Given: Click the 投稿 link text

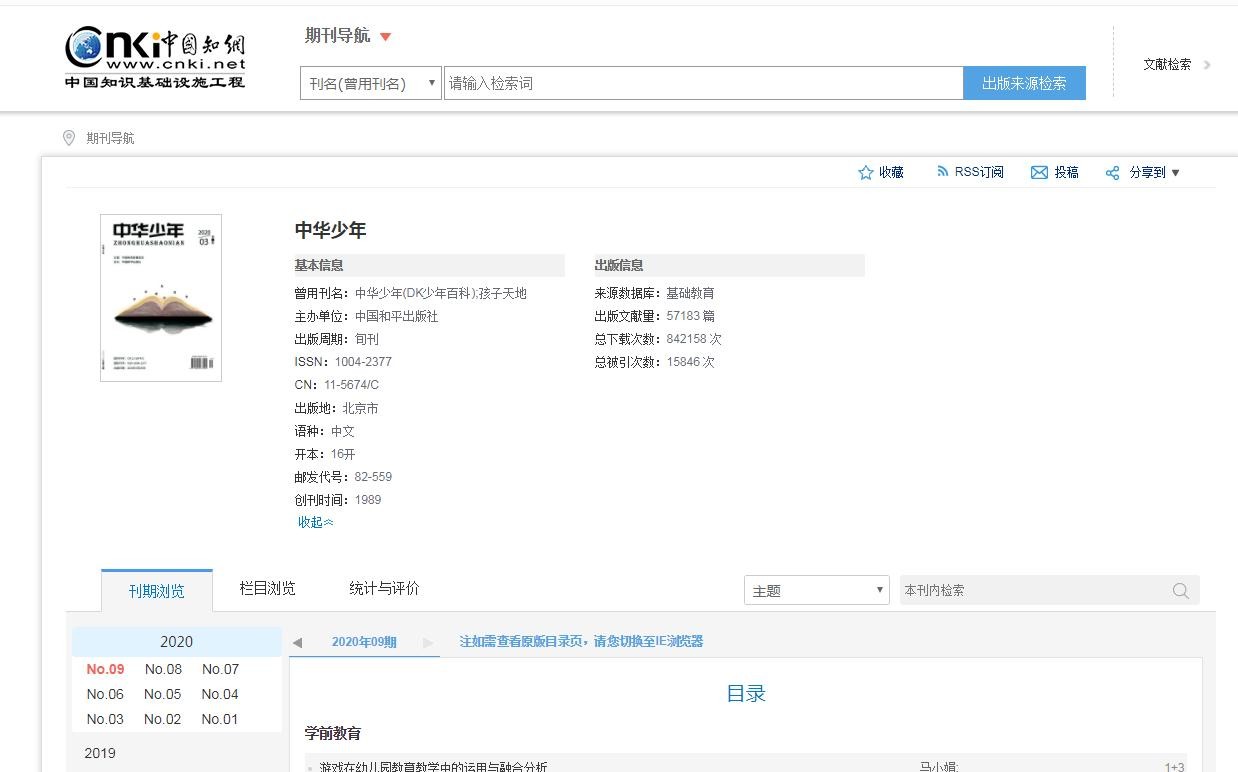Looking at the screenshot, I should pyautogui.click(x=1066, y=172).
